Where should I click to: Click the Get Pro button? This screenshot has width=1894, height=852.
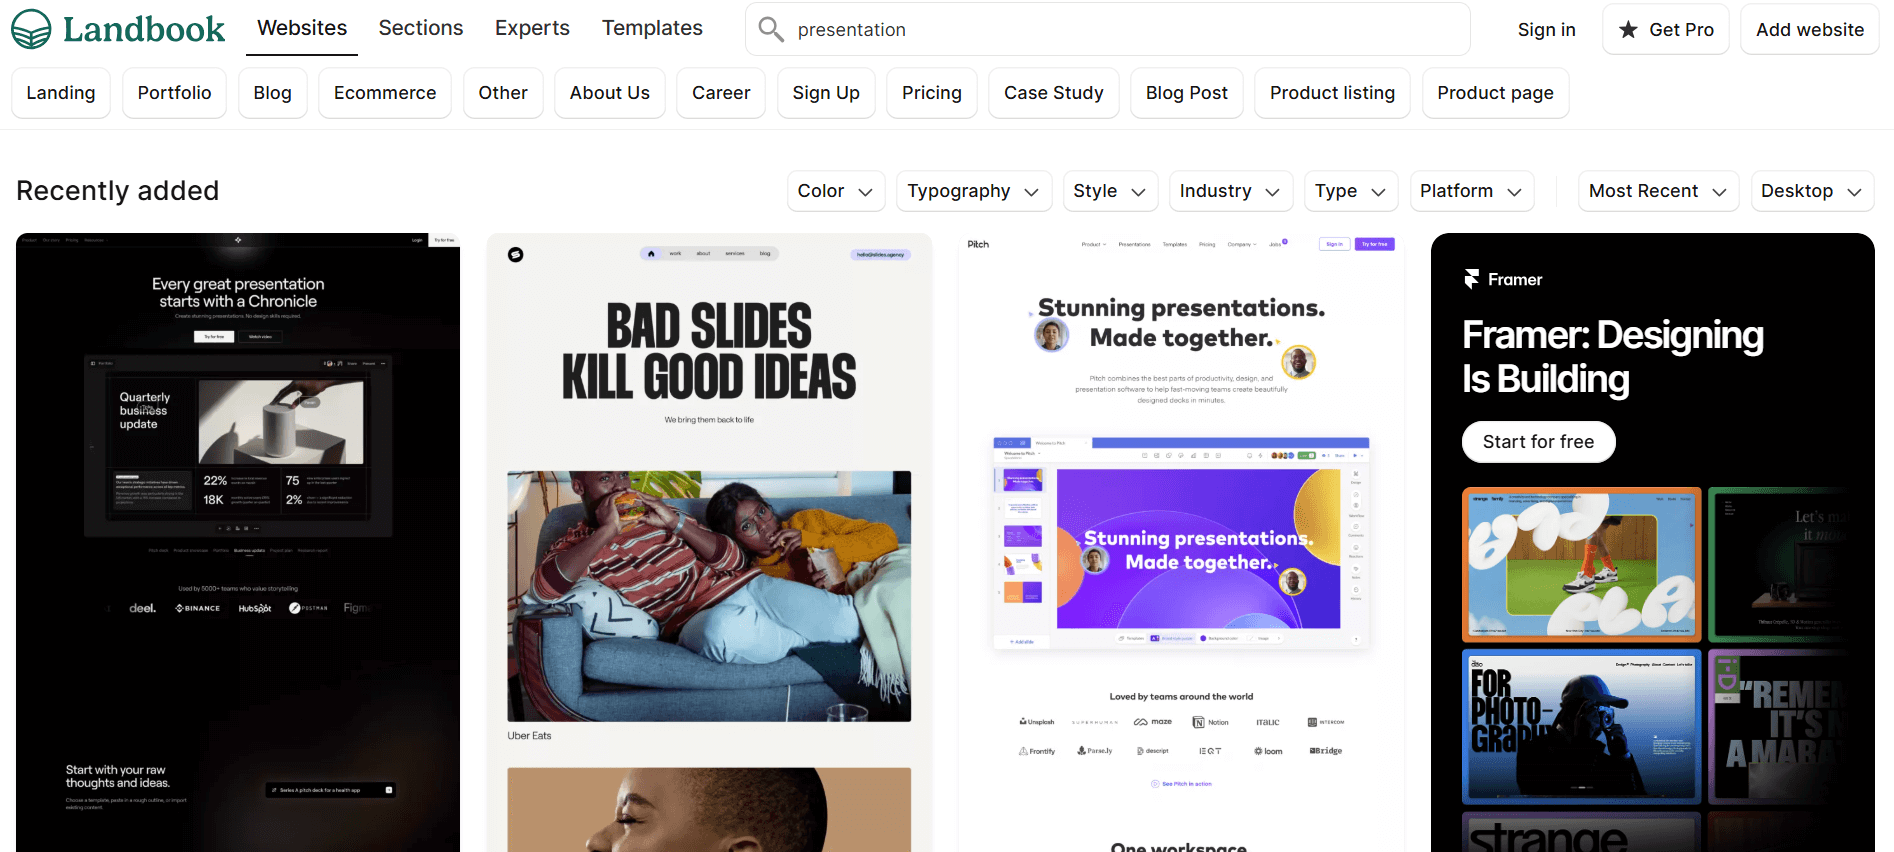click(1666, 30)
